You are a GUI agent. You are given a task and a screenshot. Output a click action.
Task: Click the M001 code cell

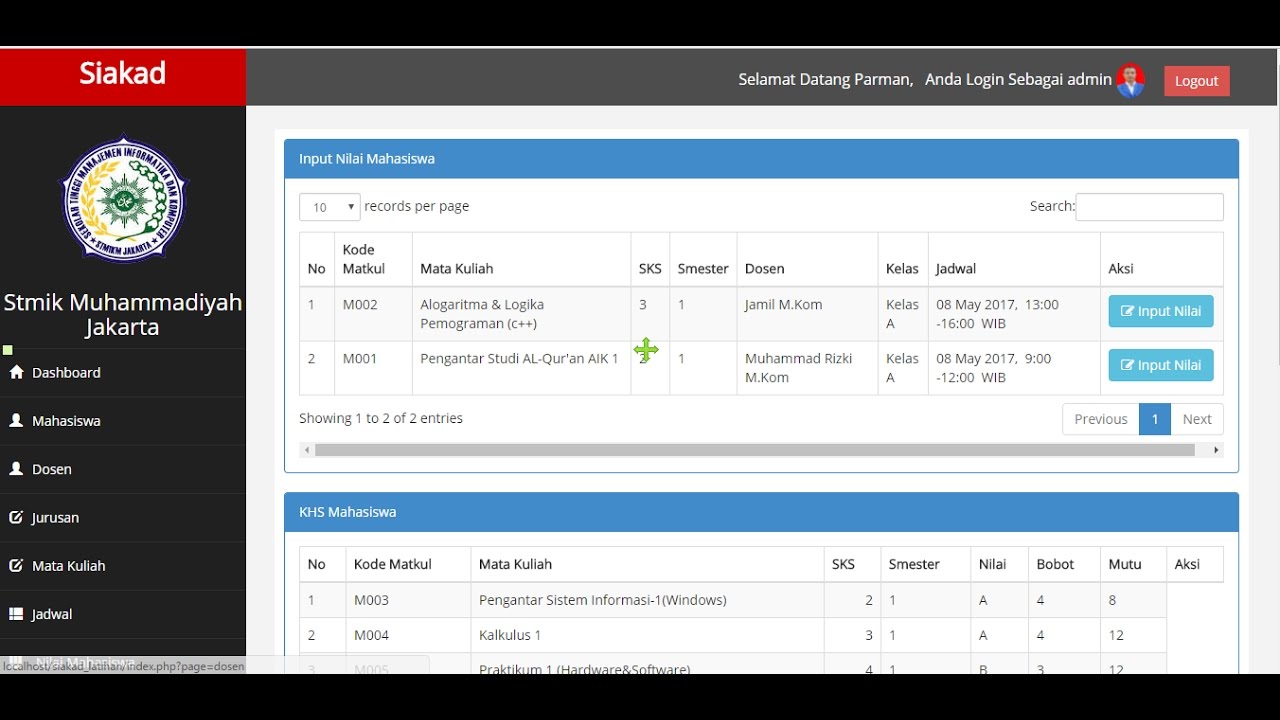pos(373,368)
